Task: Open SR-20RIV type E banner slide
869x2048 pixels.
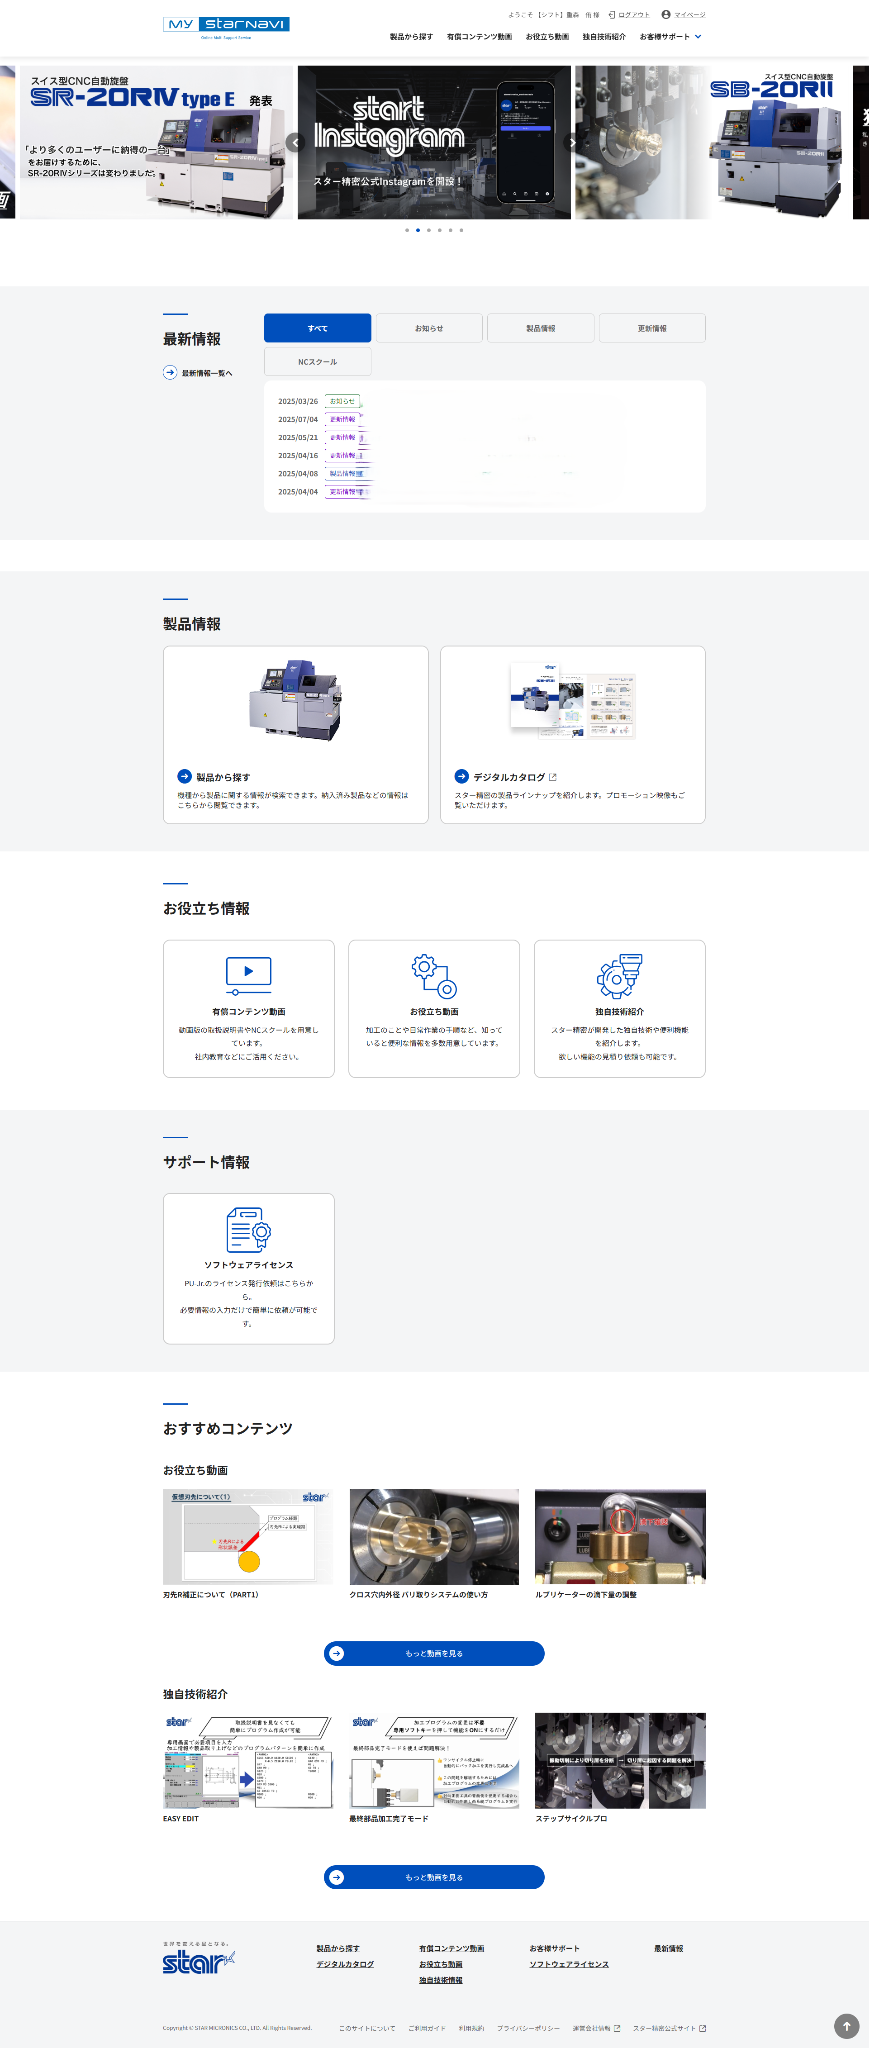Action: [156, 143]
